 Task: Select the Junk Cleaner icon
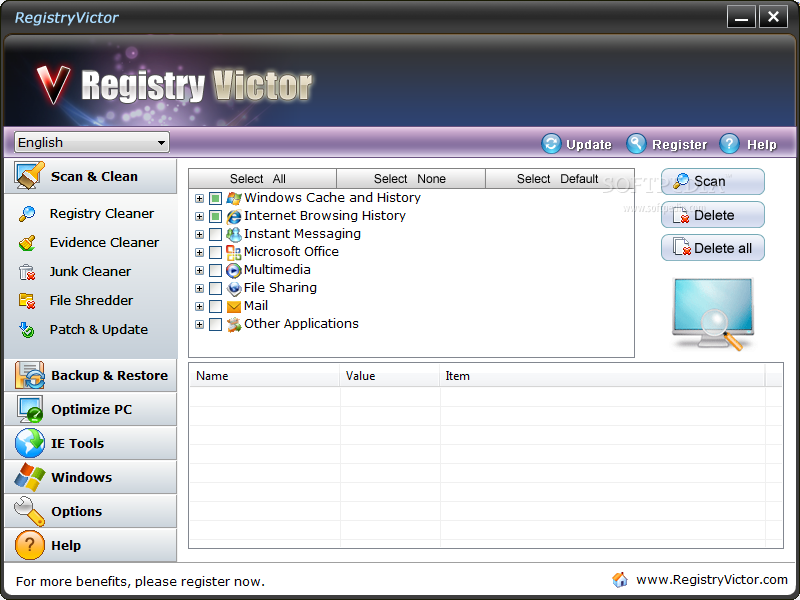(28, 271)
